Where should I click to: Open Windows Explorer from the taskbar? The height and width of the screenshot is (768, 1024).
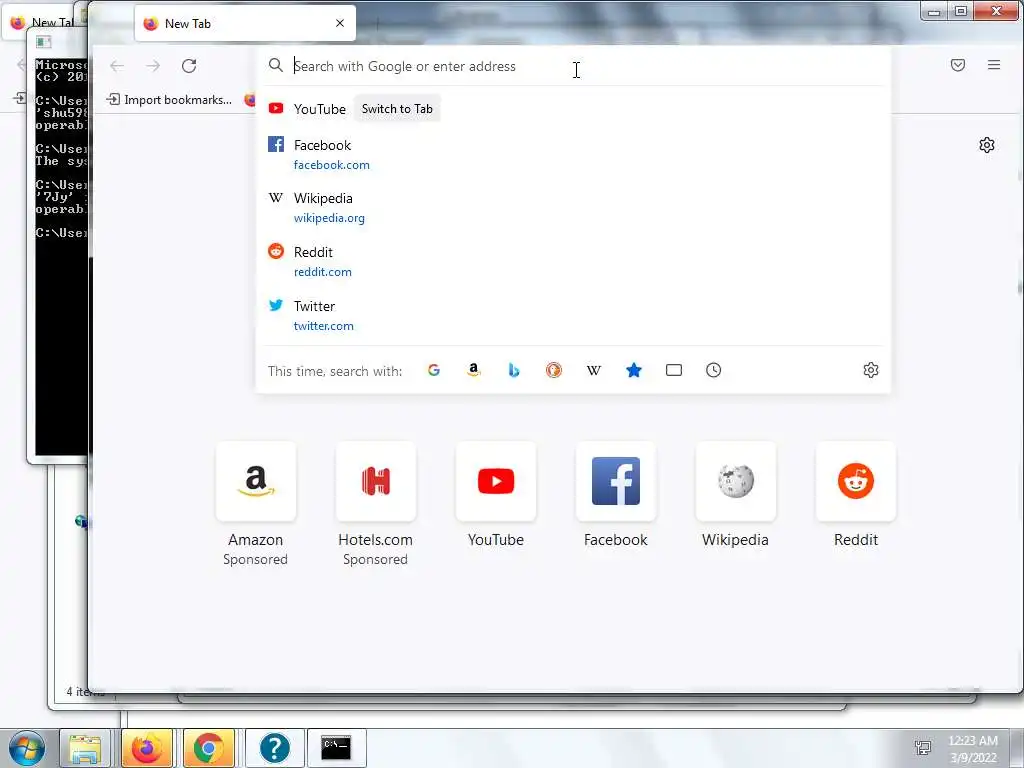85,748
